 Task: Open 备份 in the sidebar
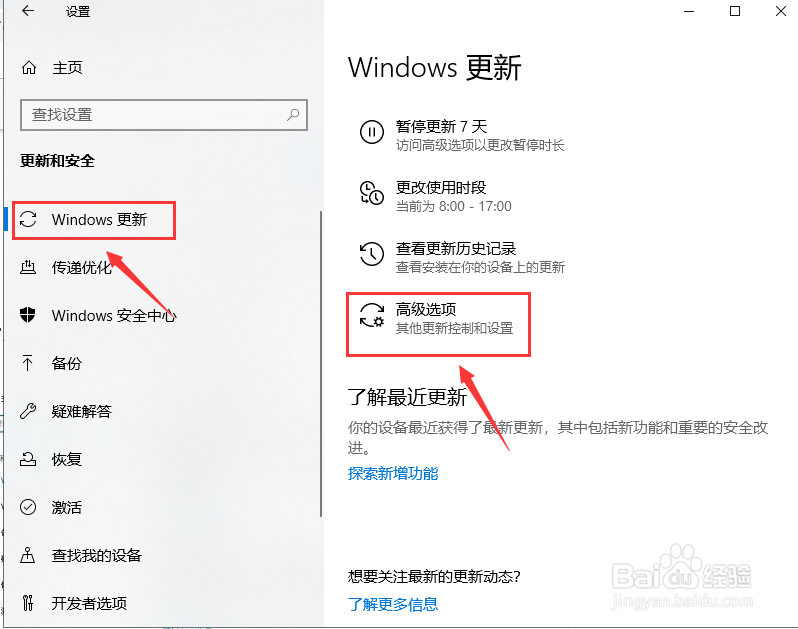pyautogui.click(x=66, y=363)
